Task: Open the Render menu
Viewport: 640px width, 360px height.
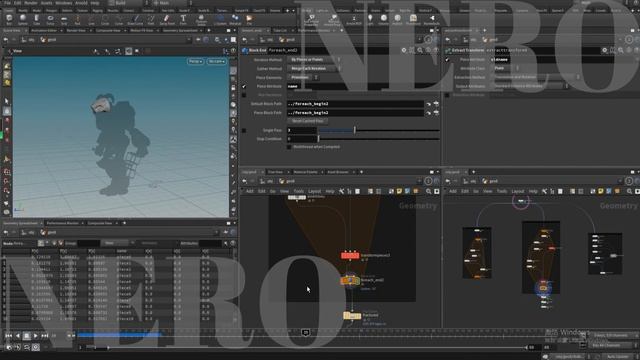Action: point(31,3)
